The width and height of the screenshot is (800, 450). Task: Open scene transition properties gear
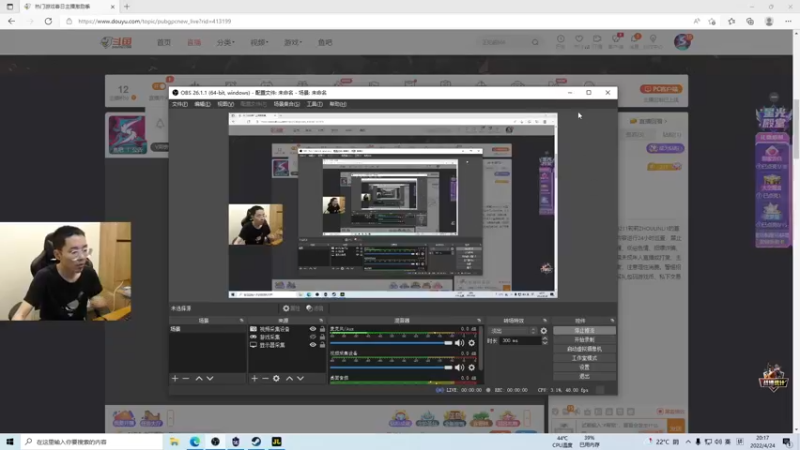click(x=544, y=331)
